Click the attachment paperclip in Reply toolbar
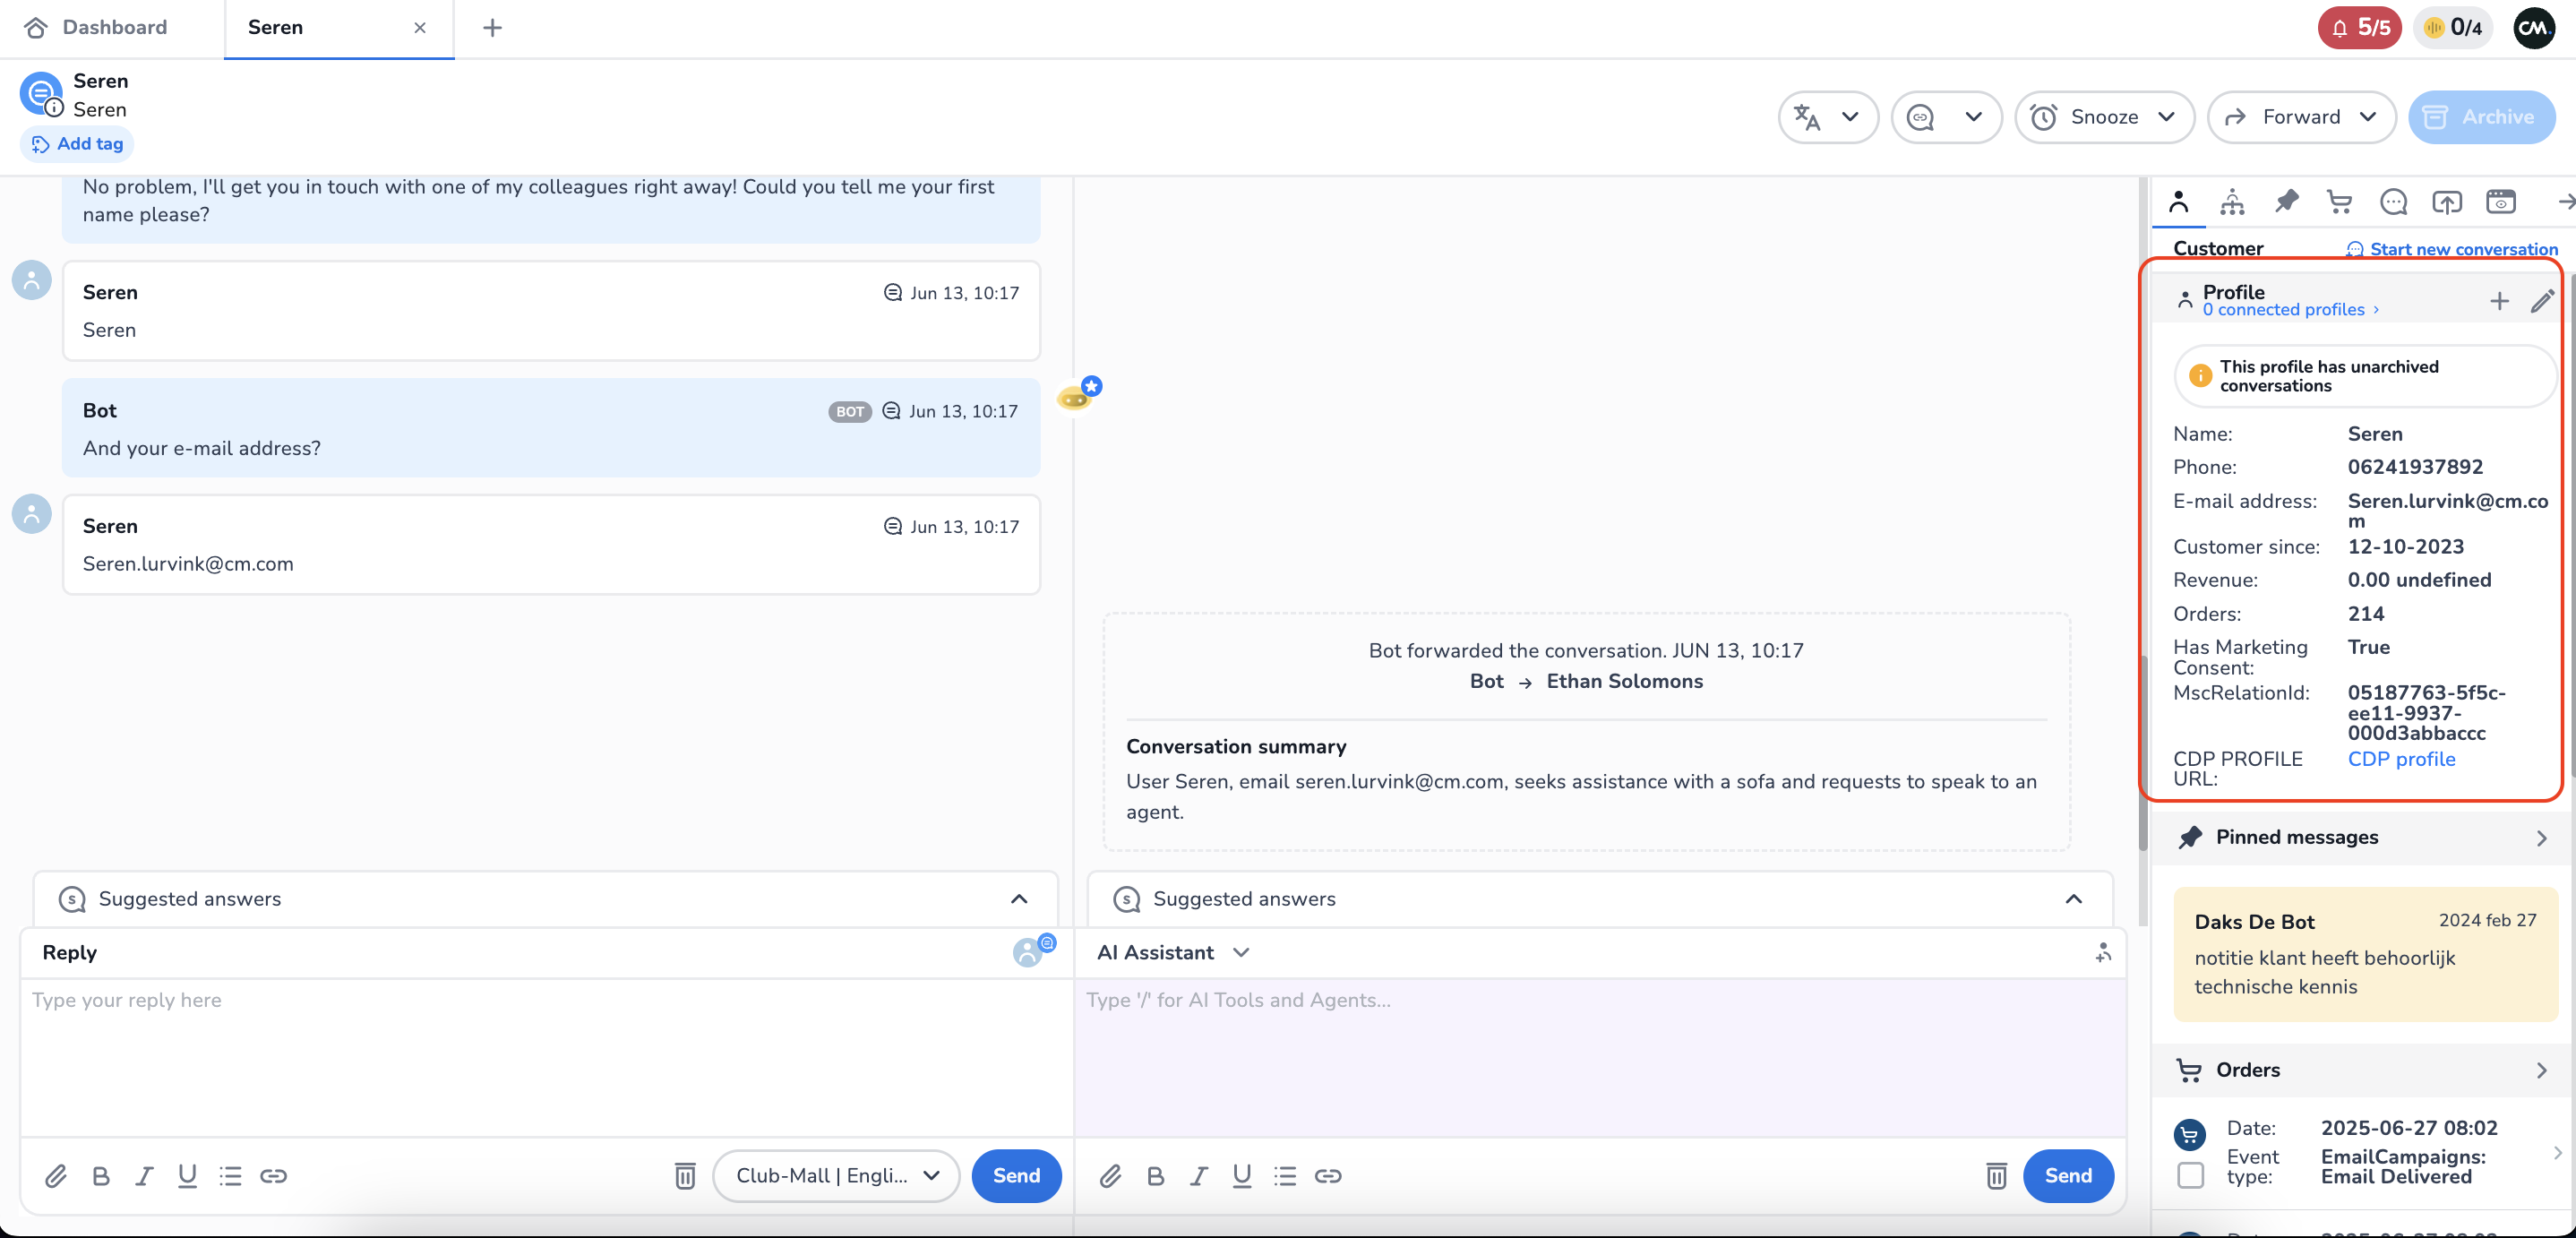This screenshot has height=1238, width=2576. click(x=56, y=1176)
